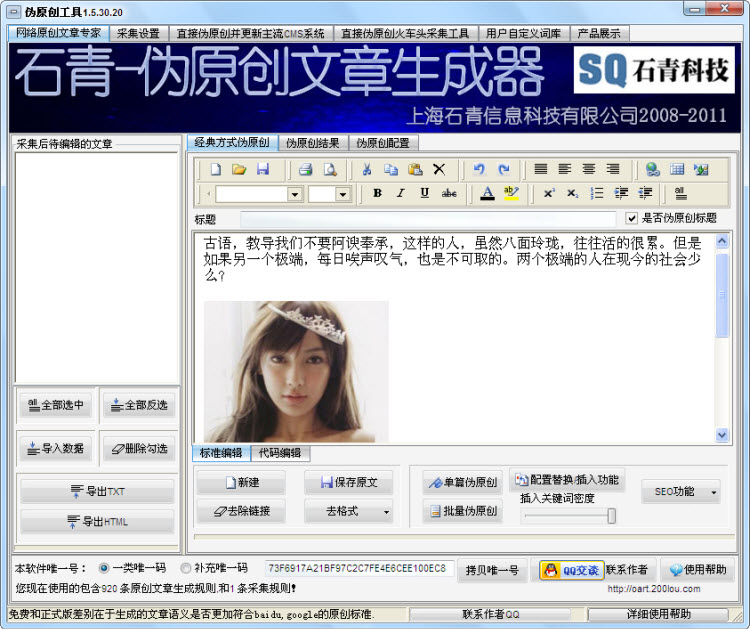Delete selection with the X icon
The height and width of the screenshot is (629, 750).
(439, 169)
